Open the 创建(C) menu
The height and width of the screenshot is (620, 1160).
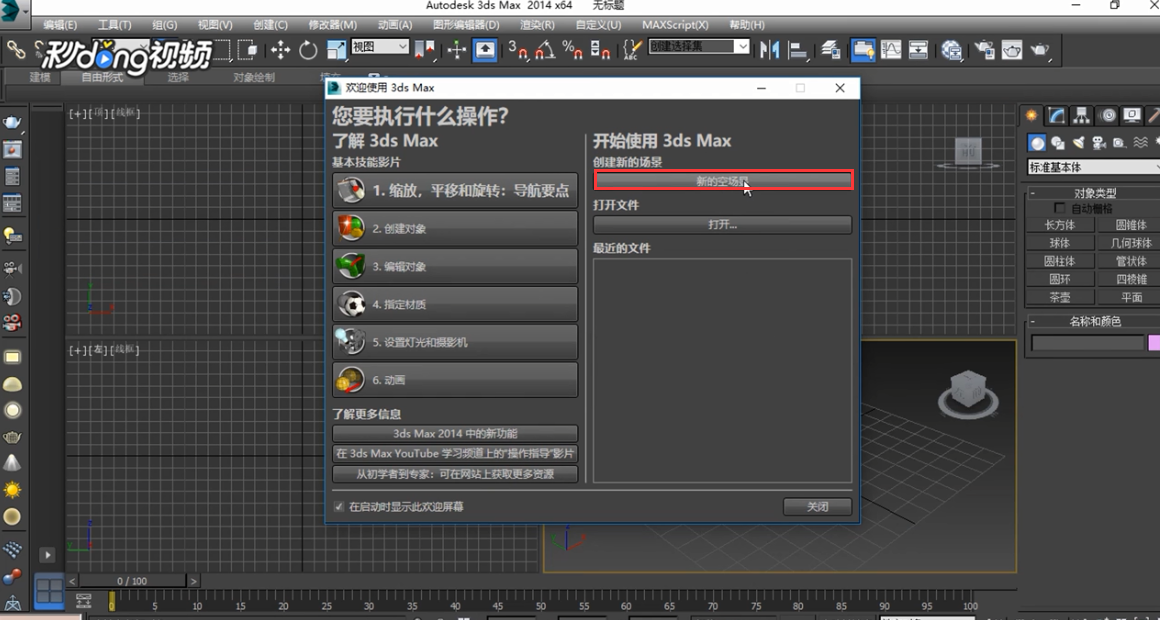point(270,25)
